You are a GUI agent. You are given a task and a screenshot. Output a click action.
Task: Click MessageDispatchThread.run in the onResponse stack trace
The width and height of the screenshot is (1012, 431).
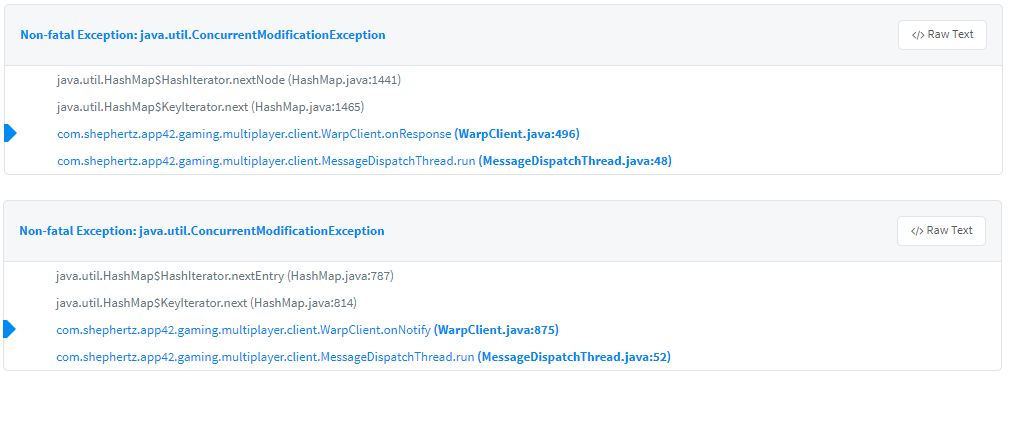point(266,161)
